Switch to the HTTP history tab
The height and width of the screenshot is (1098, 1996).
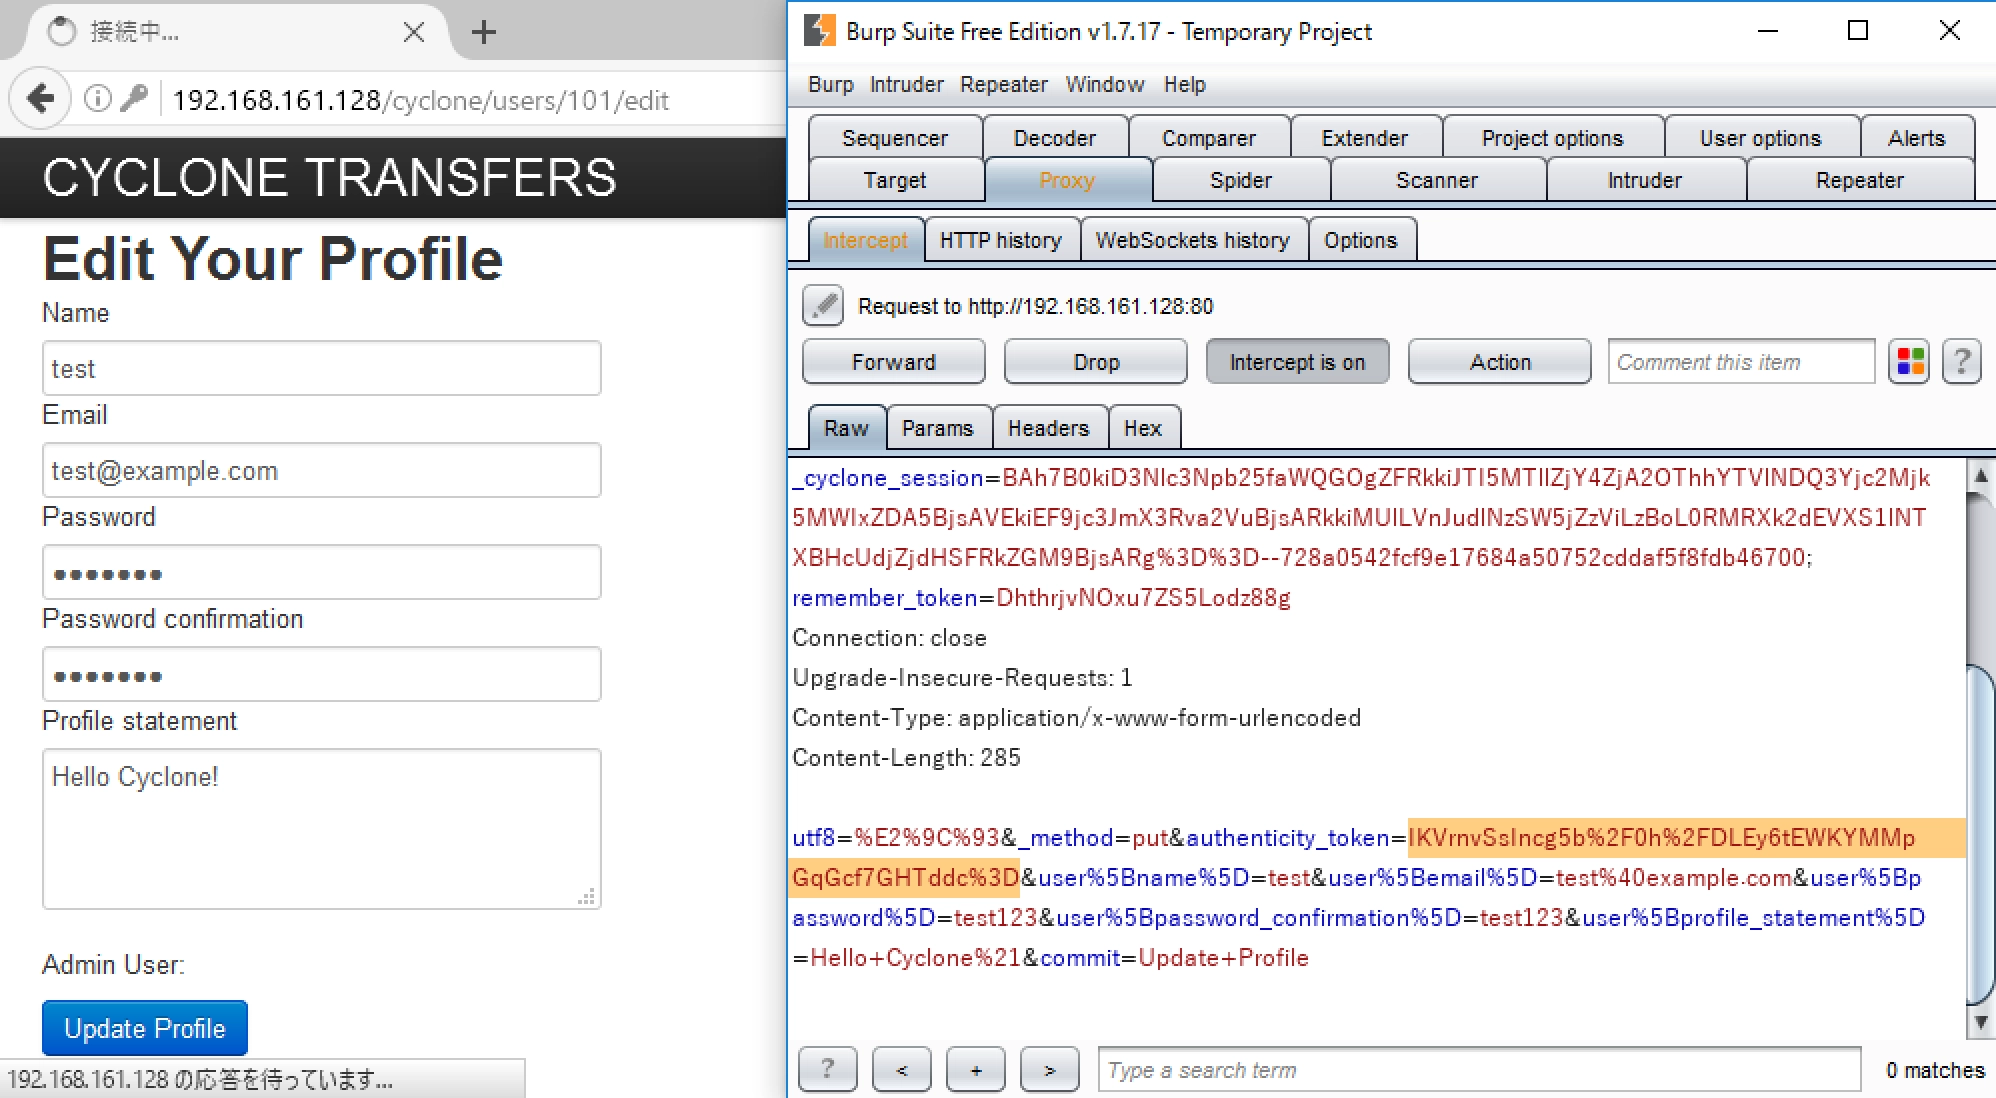point(1000,240)
